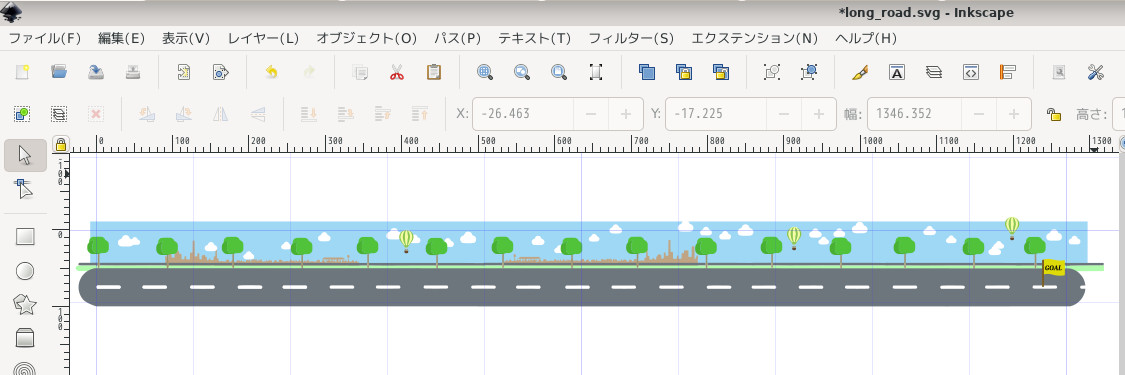
Task: Open the 表示(V) menu
Action: (x=186, y=38)
